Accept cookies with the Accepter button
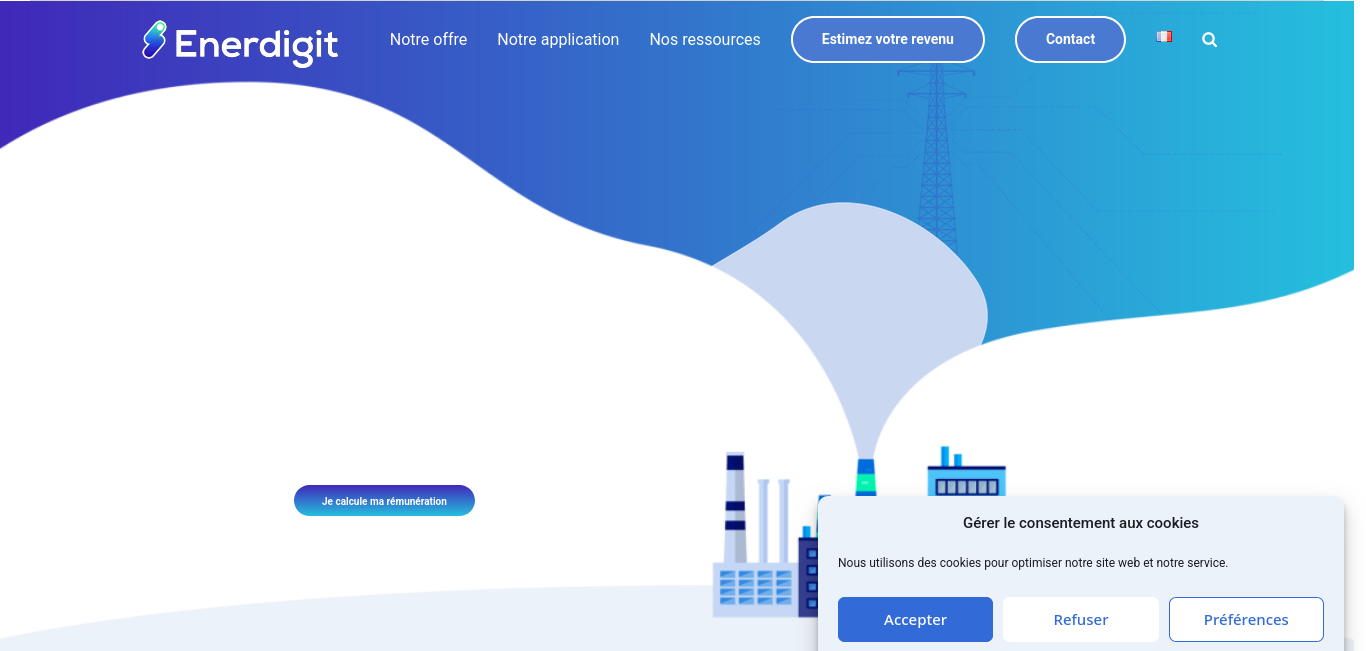This screenshot has width=1366, height=651. click(915, 620)
